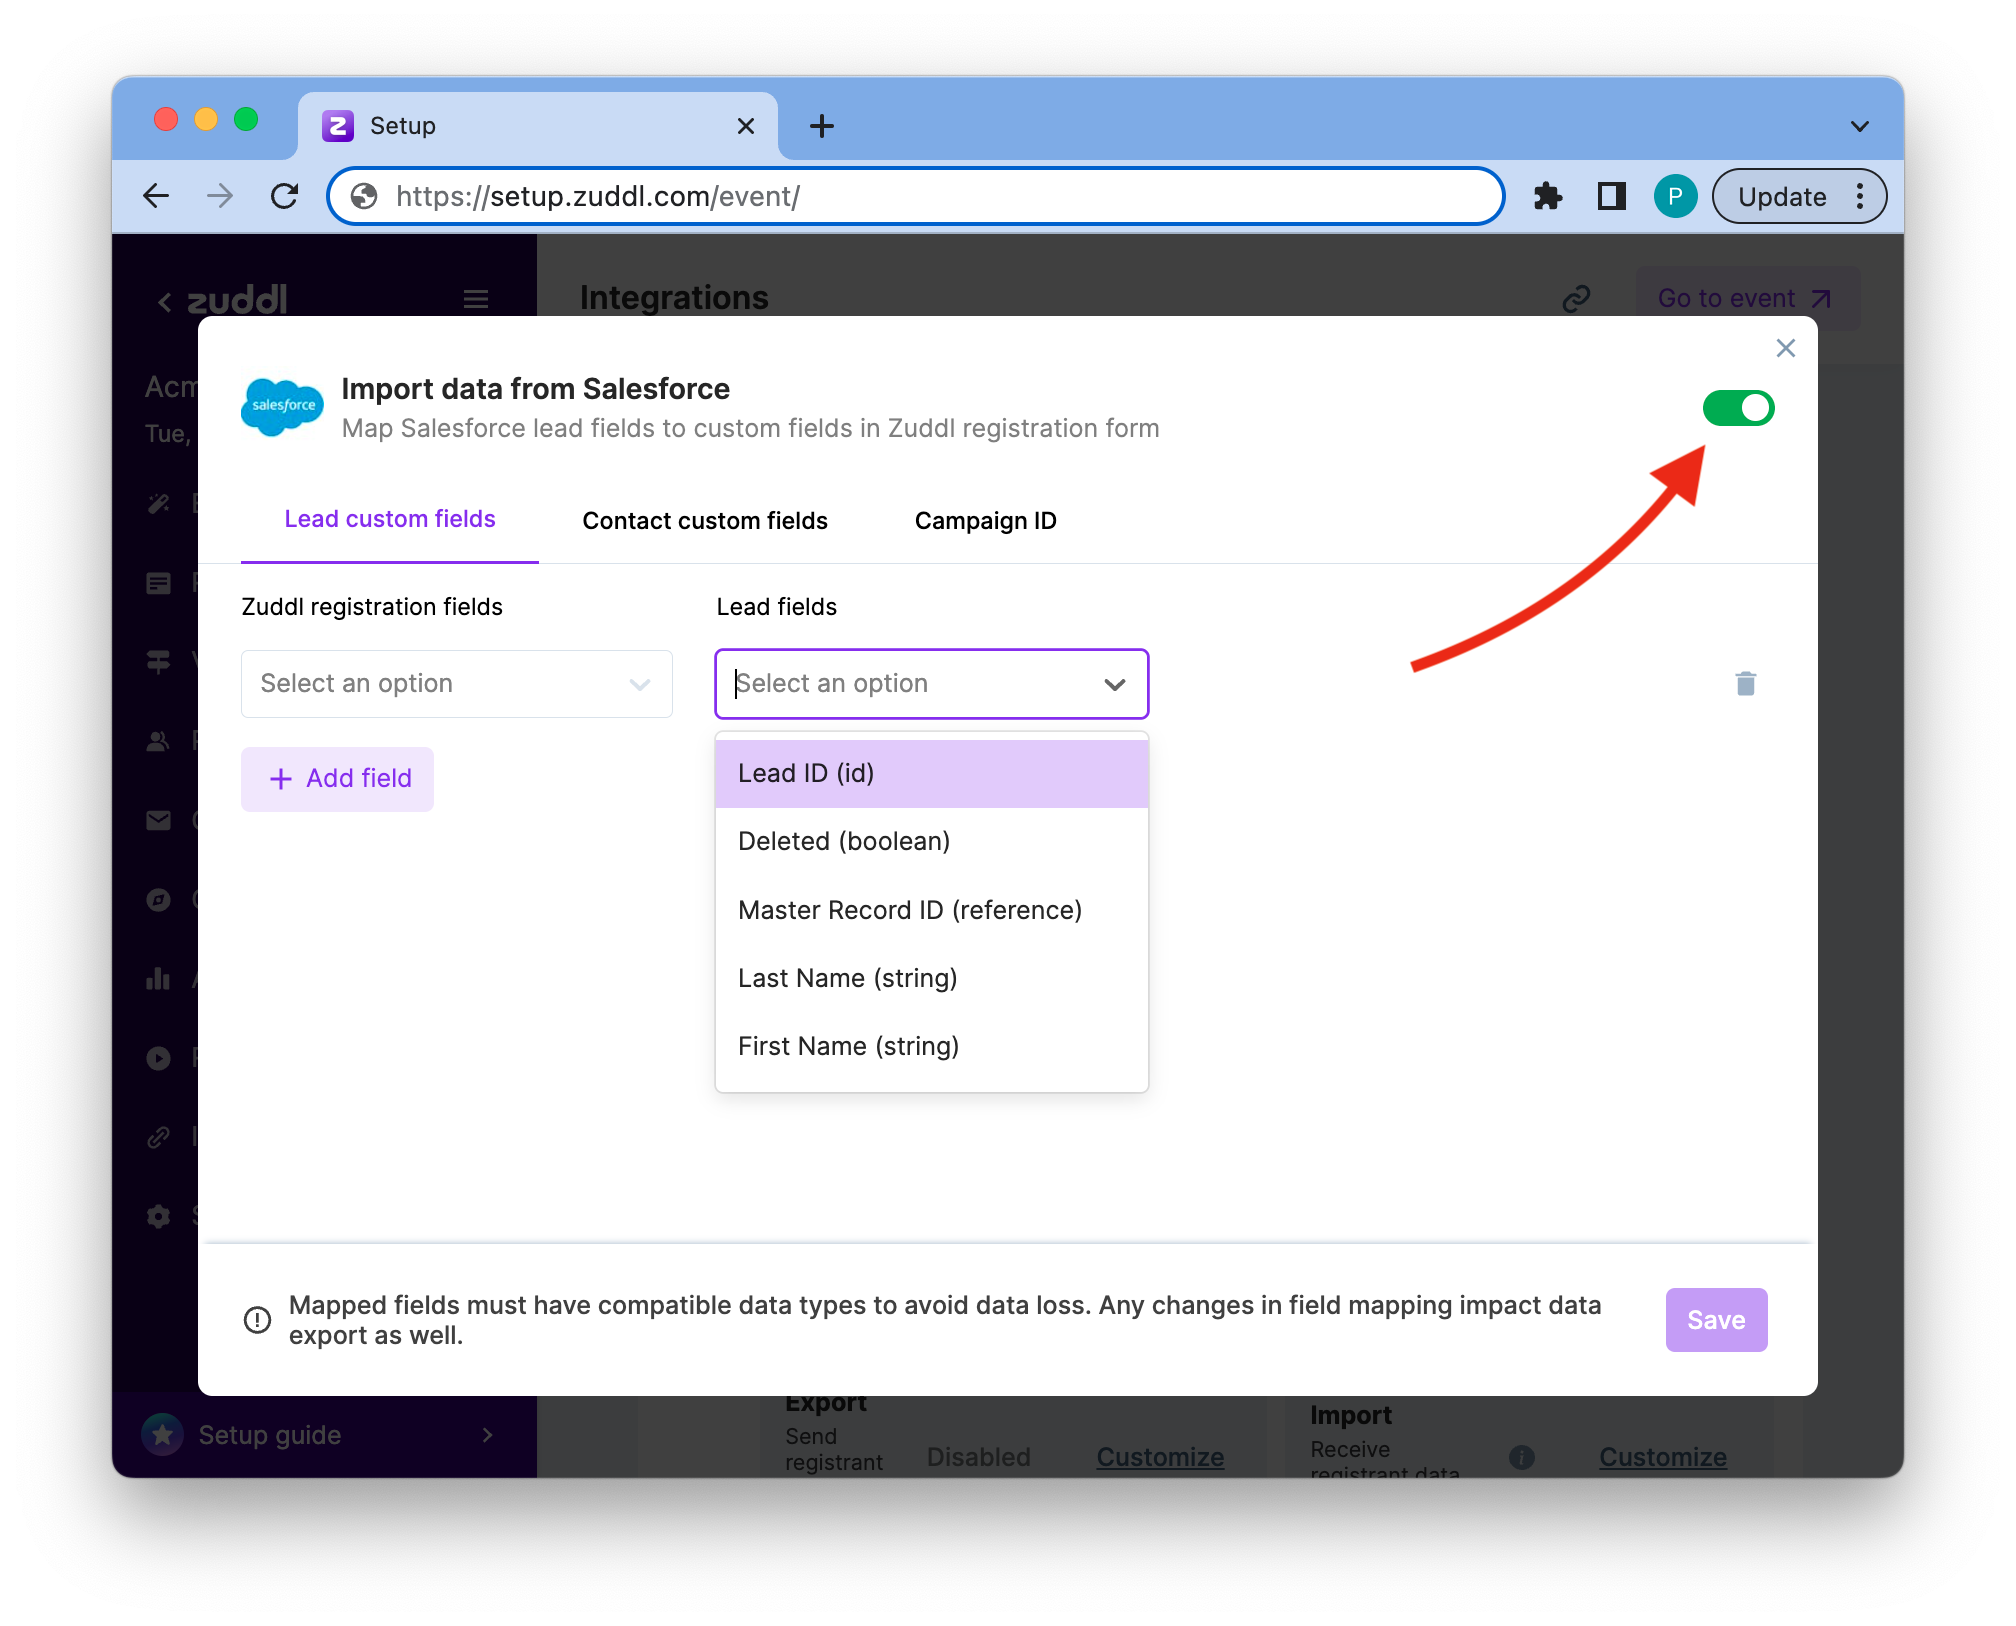
Task: Open a new browser tab
Action: tap(821, 126)
